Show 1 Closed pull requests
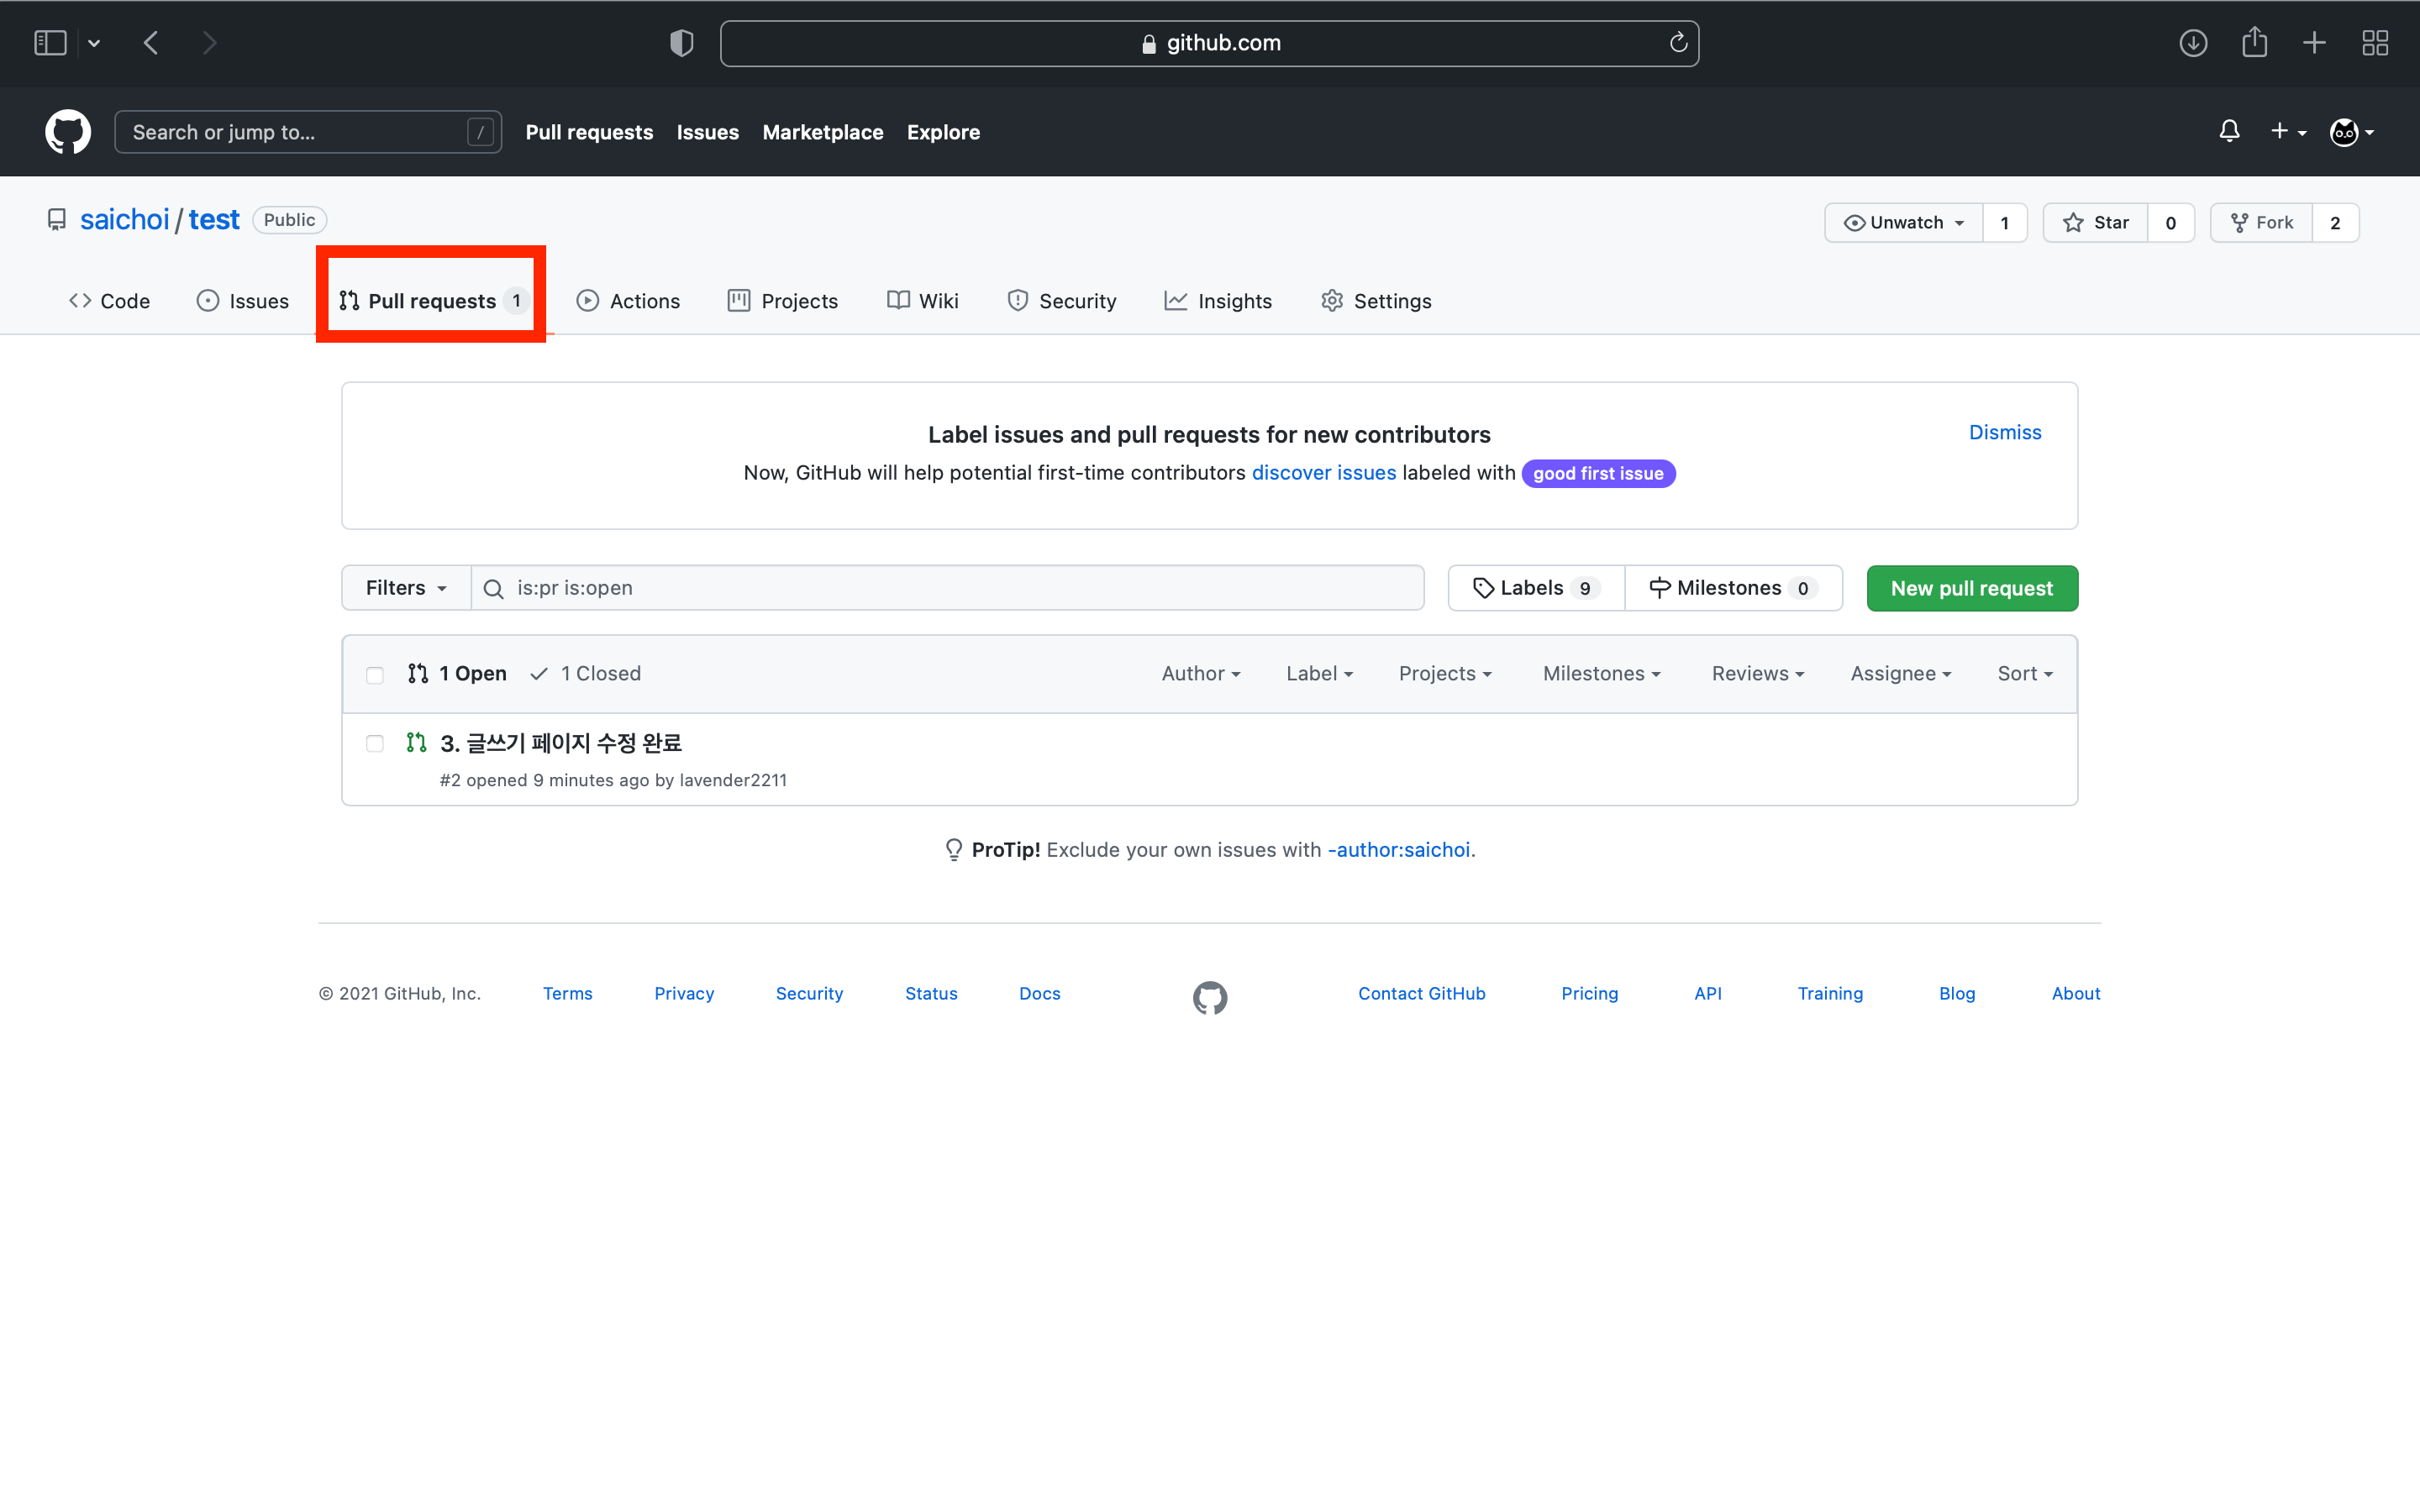This screenshot has width=2420, height=1512. click(585, 674)
